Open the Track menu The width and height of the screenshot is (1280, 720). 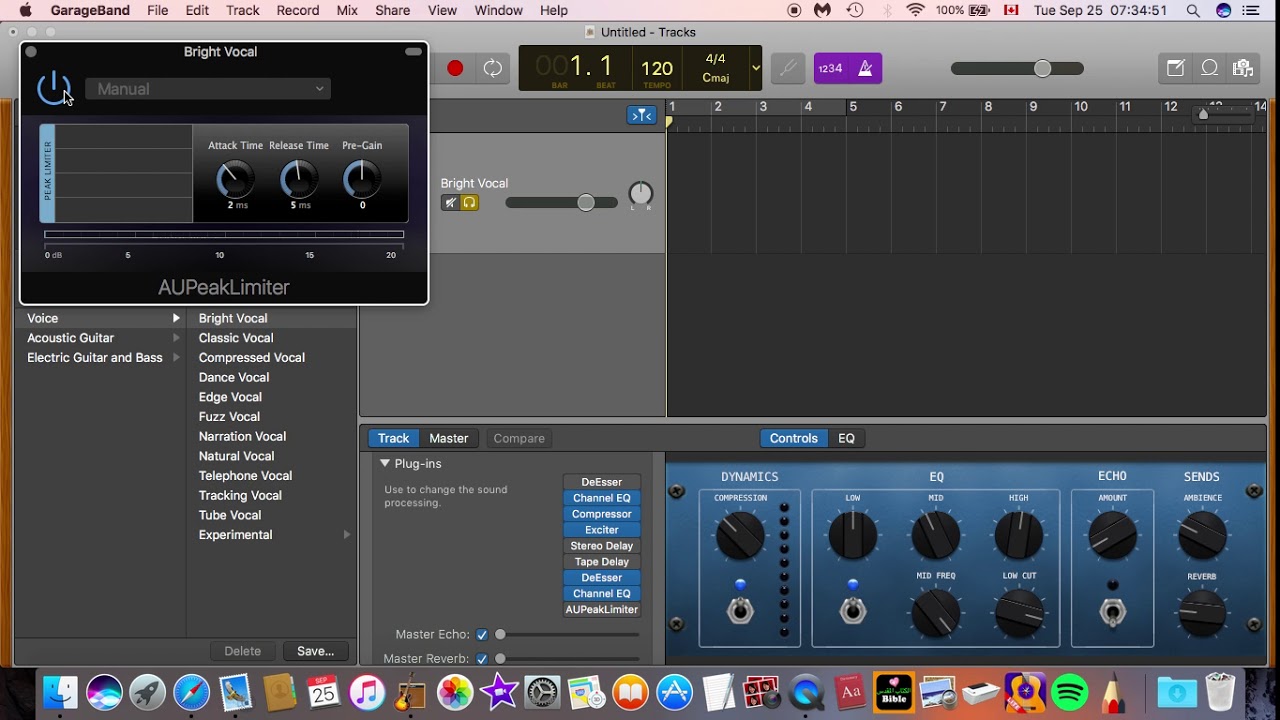(x=243, y=10)
